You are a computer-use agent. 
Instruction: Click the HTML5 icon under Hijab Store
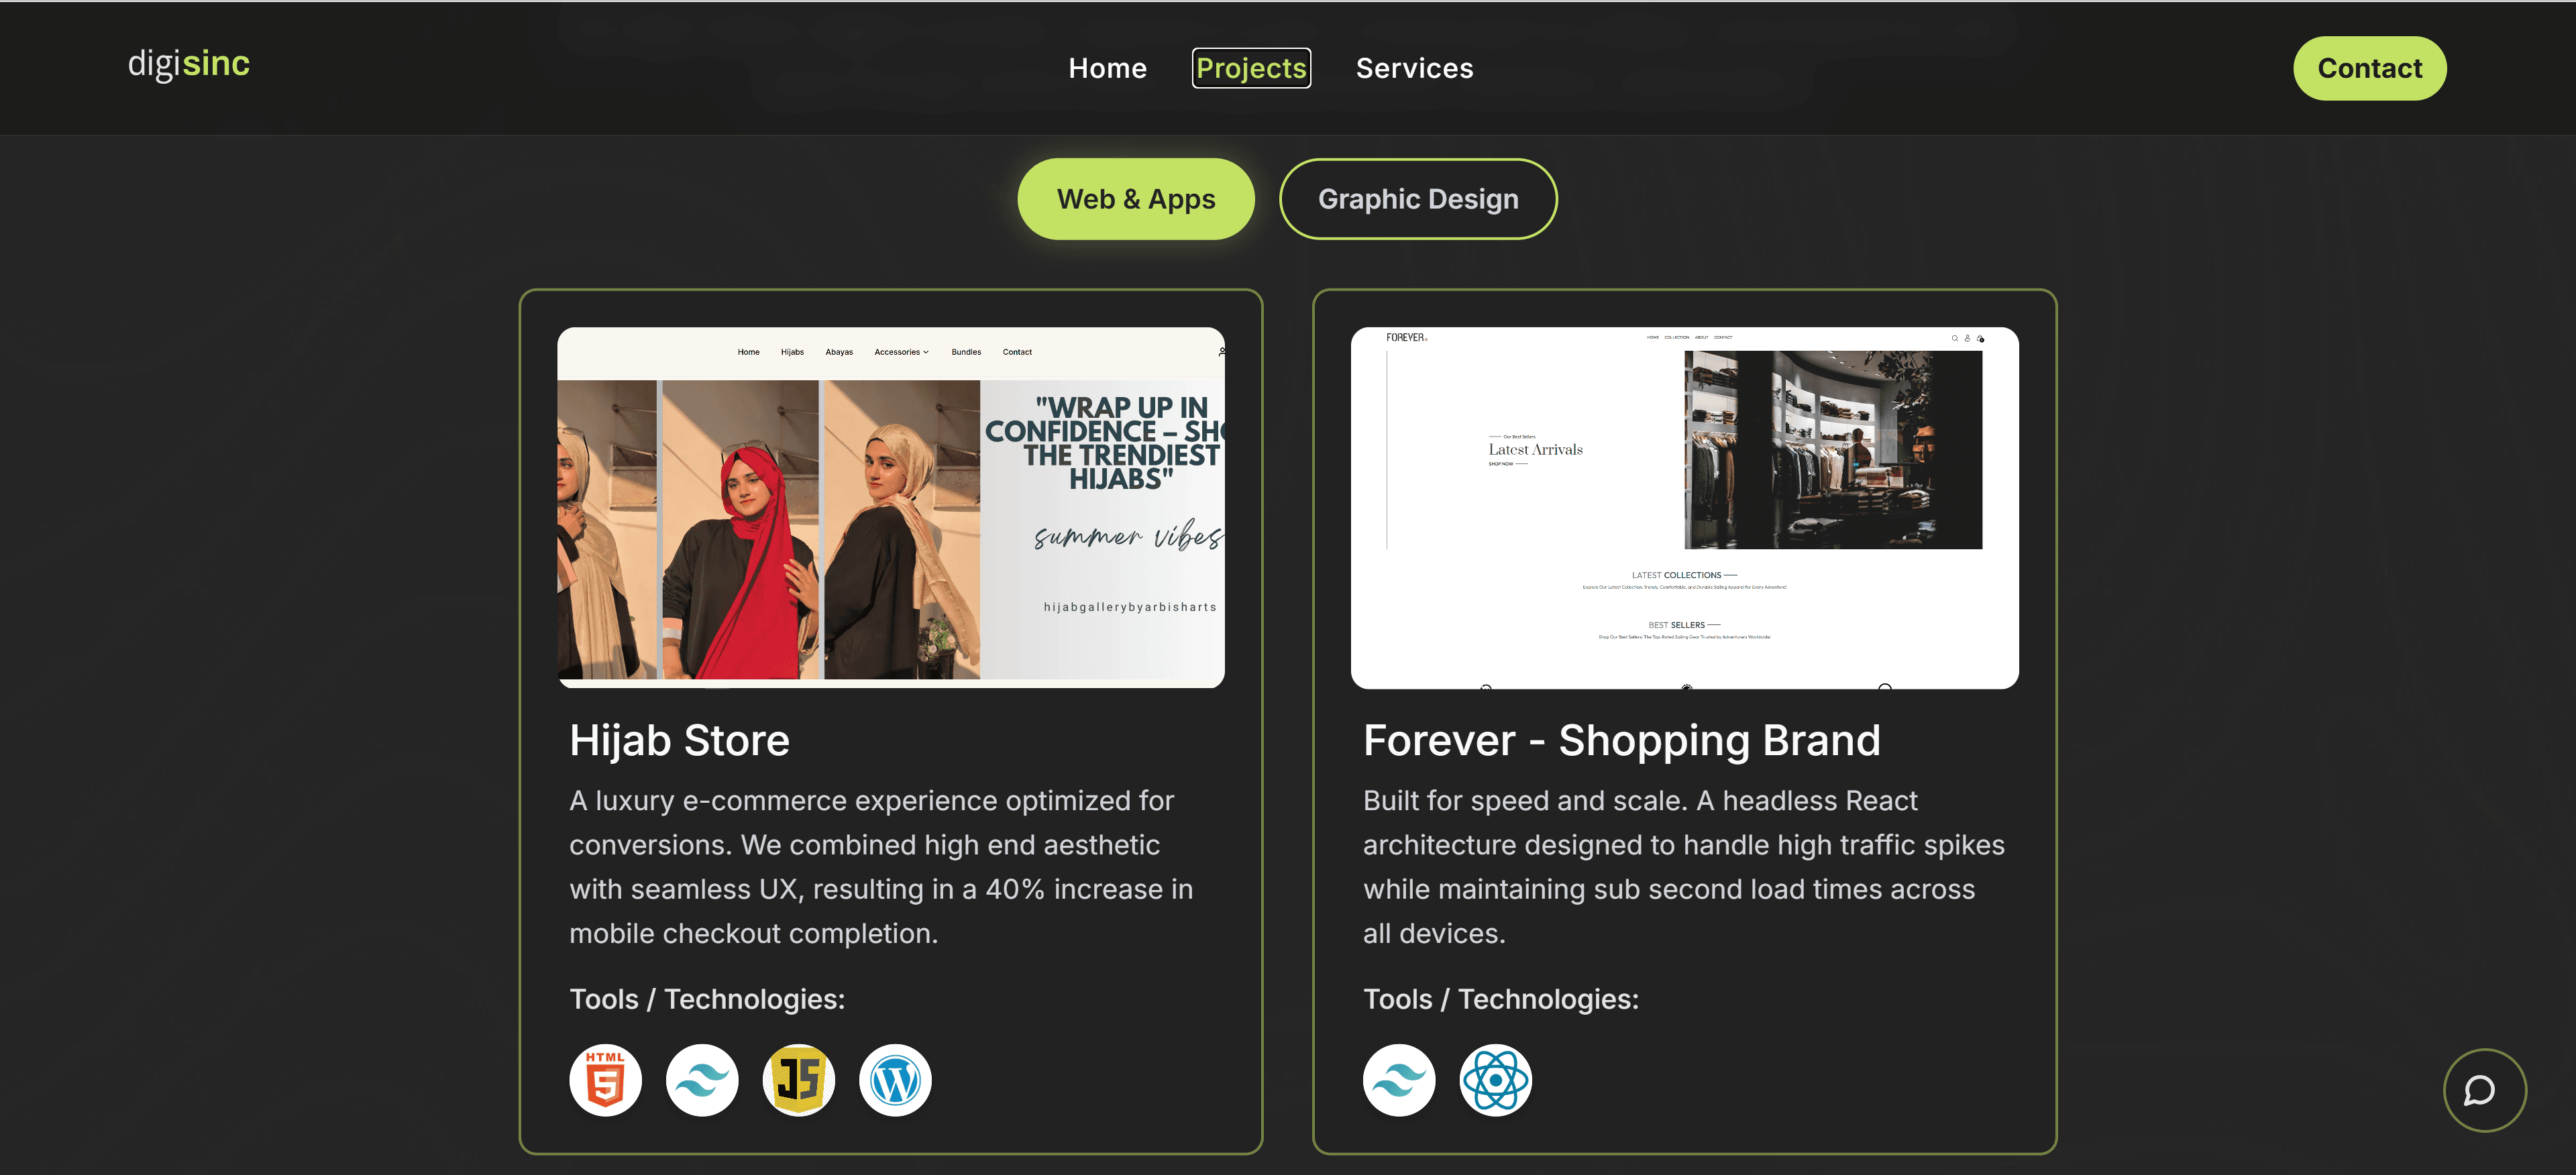605,1080
